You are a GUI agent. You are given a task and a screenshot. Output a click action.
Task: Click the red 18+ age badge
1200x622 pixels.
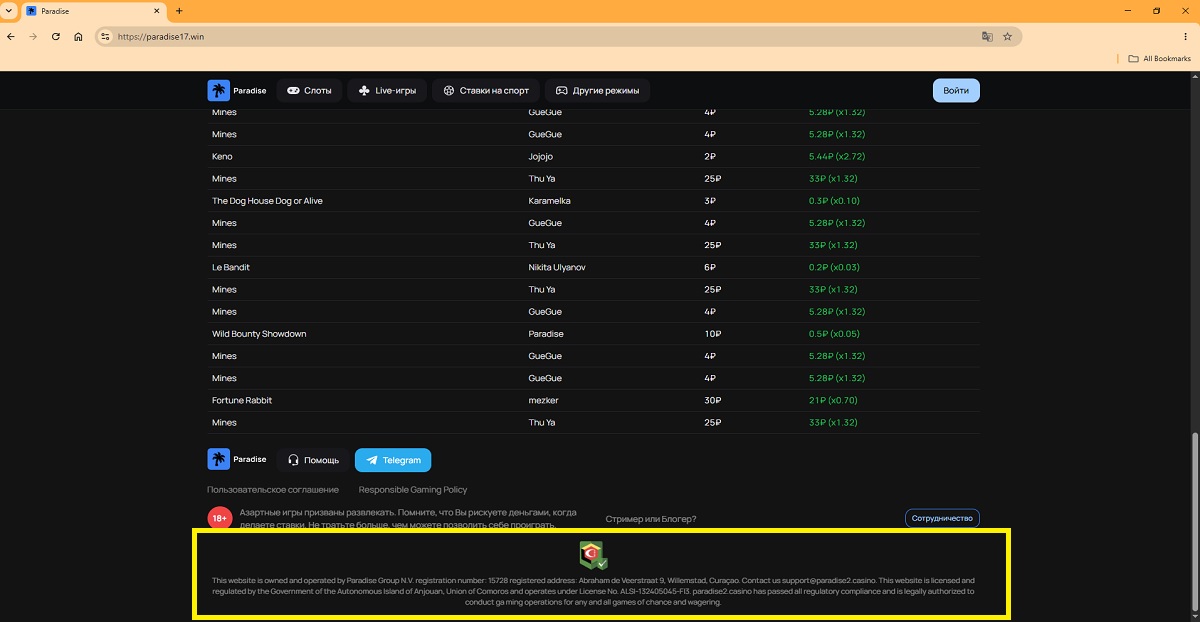coord(220,518)
